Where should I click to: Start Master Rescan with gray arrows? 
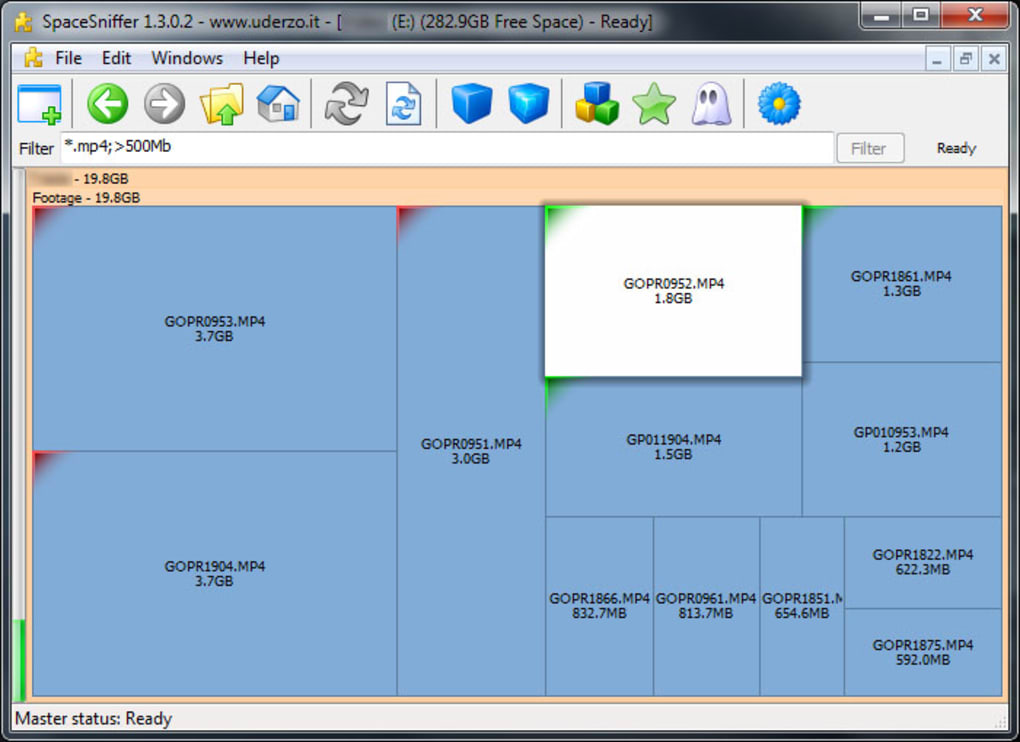(x=346, y=104)
